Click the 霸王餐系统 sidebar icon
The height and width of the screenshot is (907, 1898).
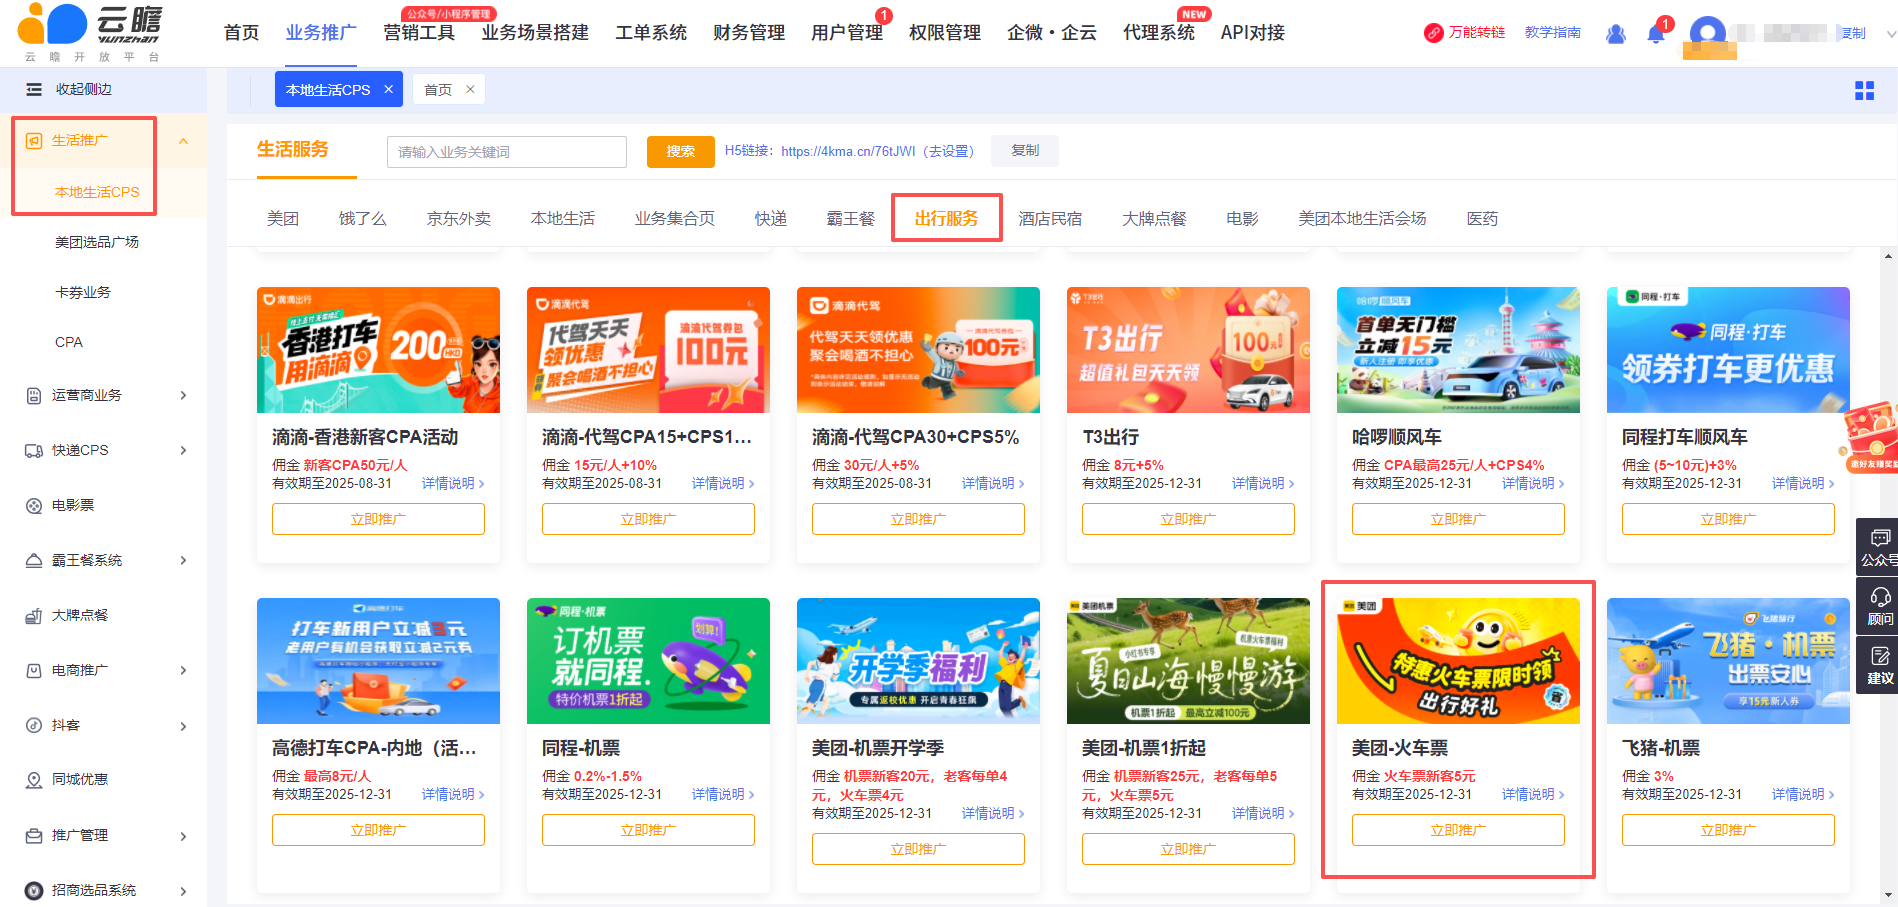click(x=34, y=560)
